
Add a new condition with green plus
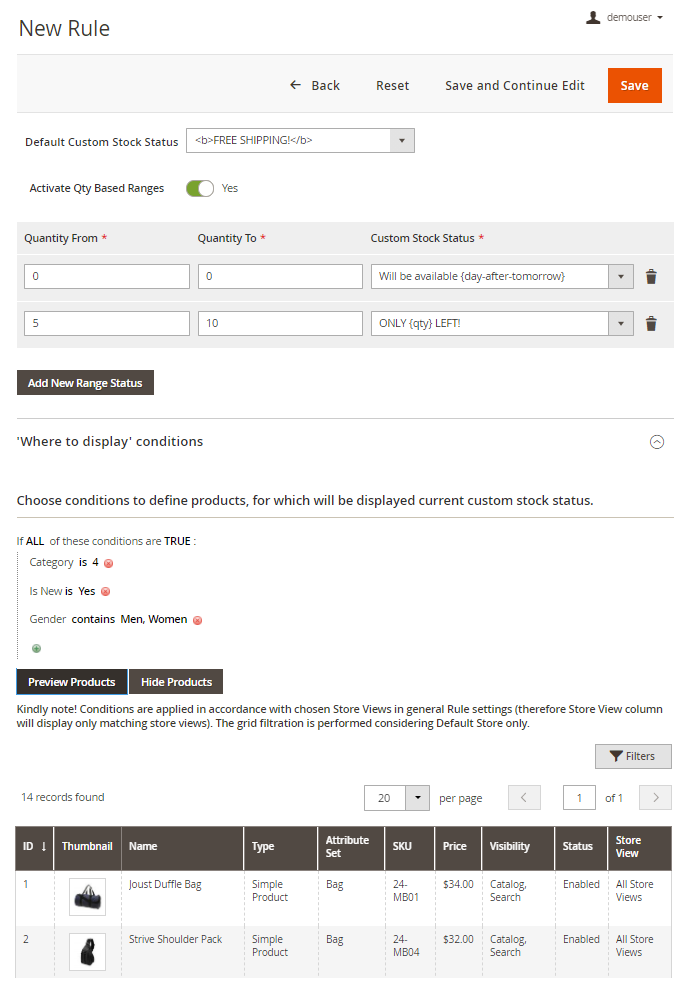36,648
